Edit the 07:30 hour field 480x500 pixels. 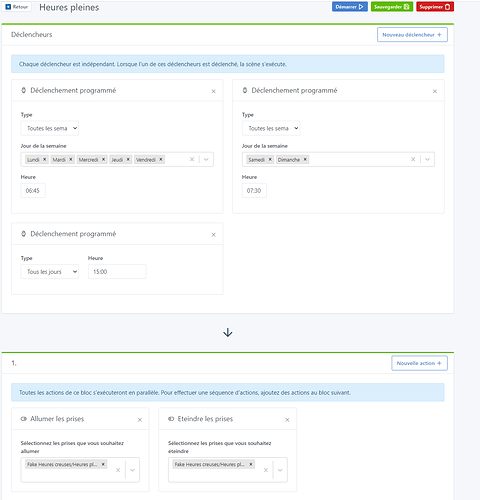coord(254,191)
